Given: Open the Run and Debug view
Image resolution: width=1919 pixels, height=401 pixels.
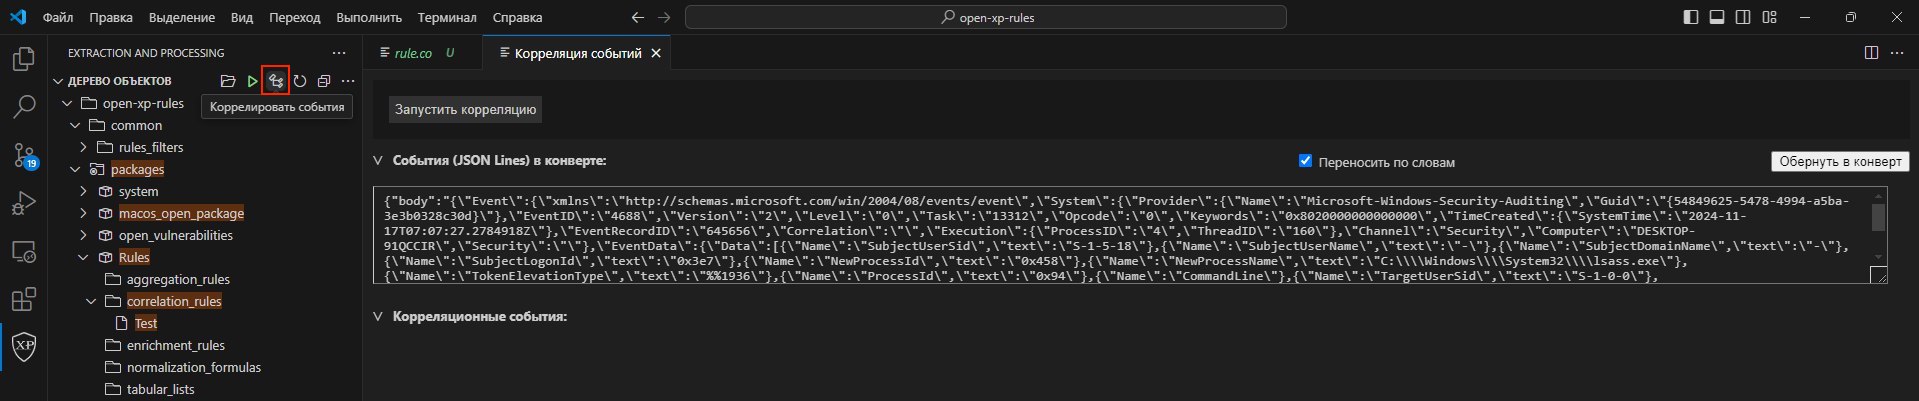Looking at the screenshot, I should pyautogui.click(x=24, y=204).
